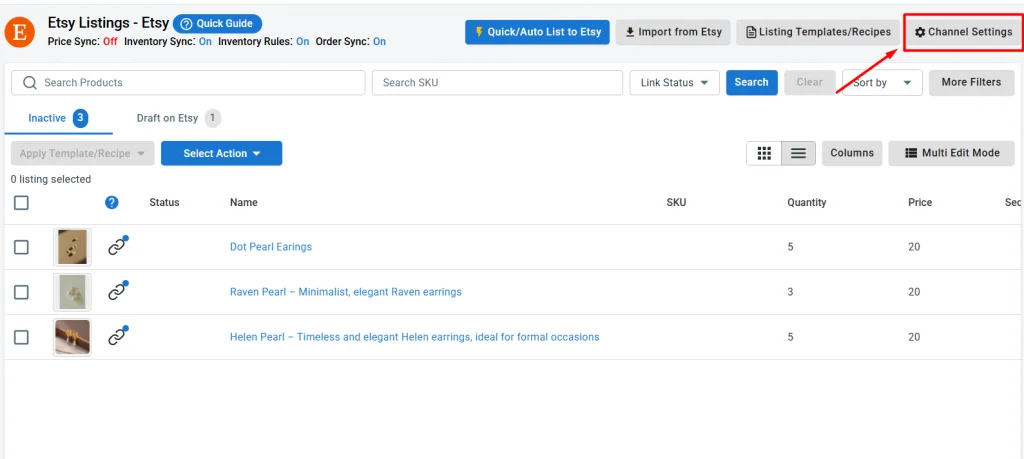Click the orange Etsy logo icon

[20, 33]
